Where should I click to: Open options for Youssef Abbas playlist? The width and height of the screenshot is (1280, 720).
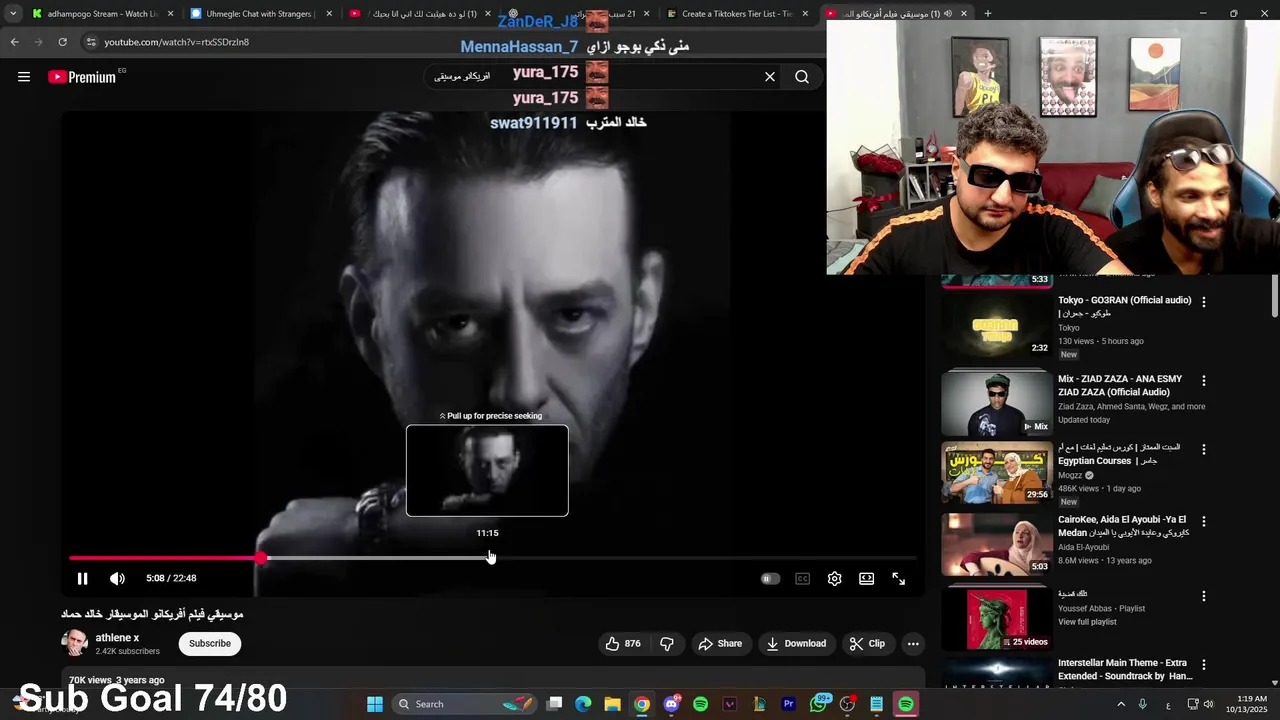coord(1204,595)
